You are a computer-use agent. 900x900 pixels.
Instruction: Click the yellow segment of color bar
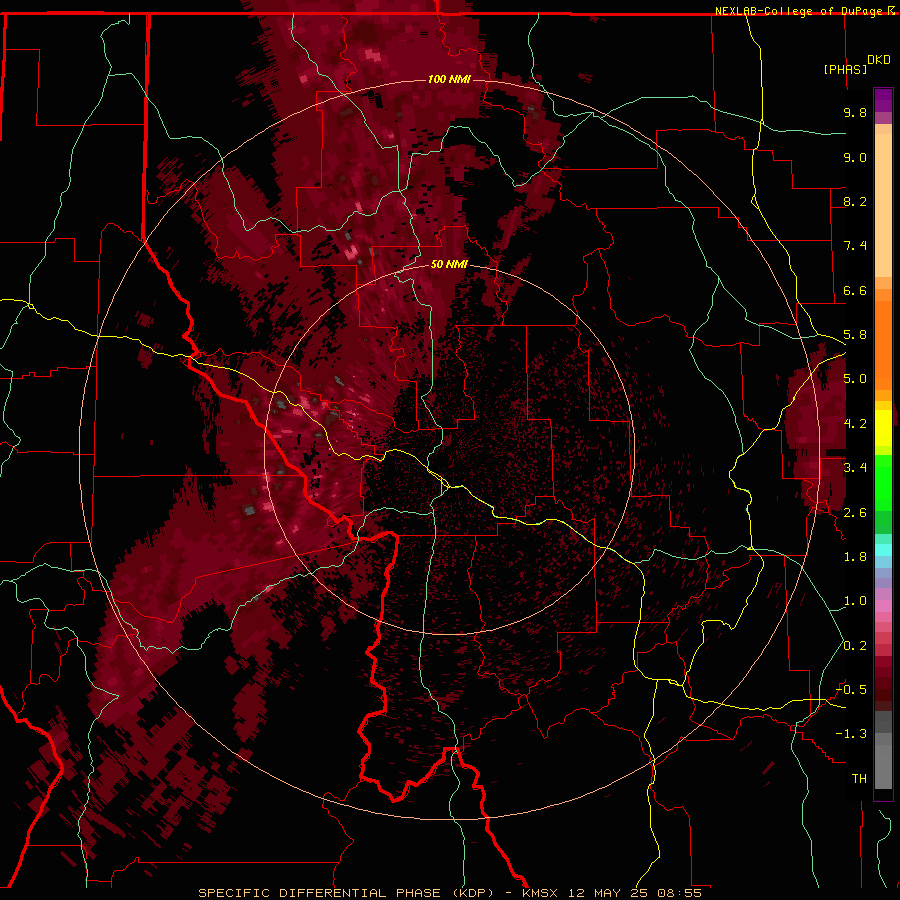click(883, 428)
